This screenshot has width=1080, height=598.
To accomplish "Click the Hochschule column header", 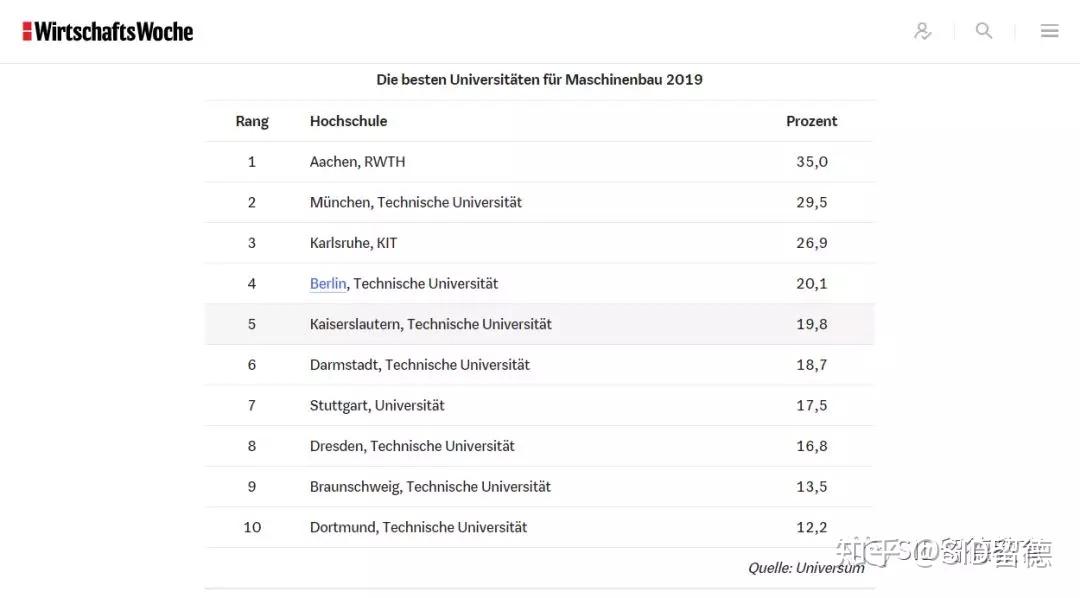I will tap(348, 121).
